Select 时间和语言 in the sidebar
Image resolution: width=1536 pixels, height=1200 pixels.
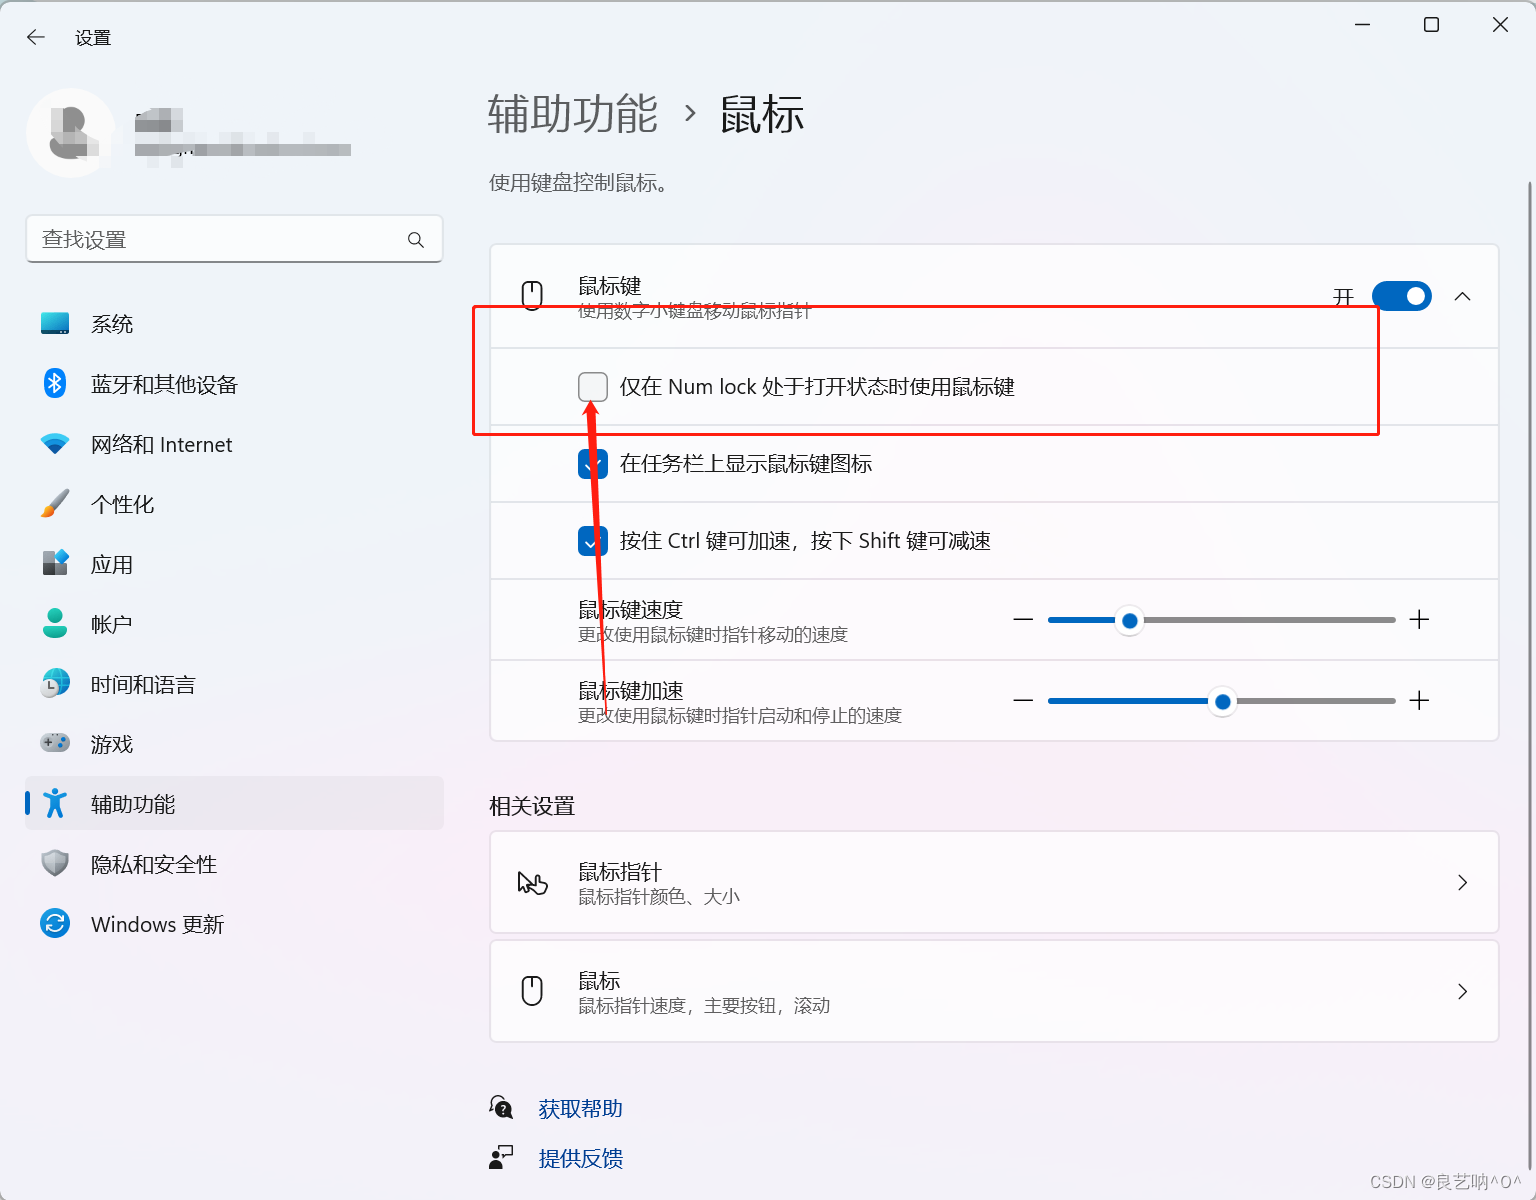tap(234, 684)
